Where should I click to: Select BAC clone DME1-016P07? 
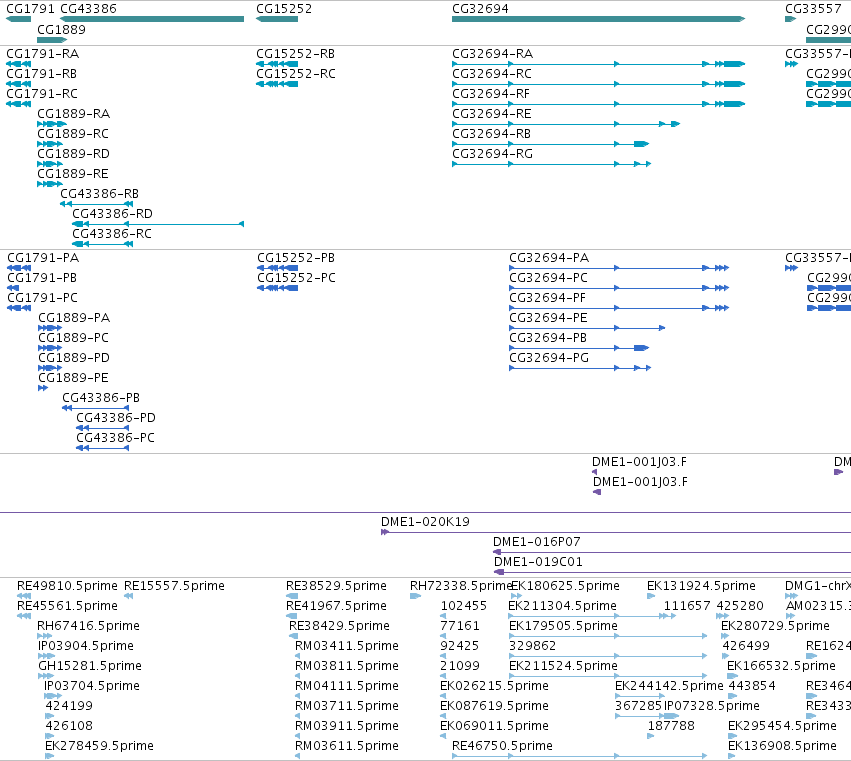tap(672, 553)
